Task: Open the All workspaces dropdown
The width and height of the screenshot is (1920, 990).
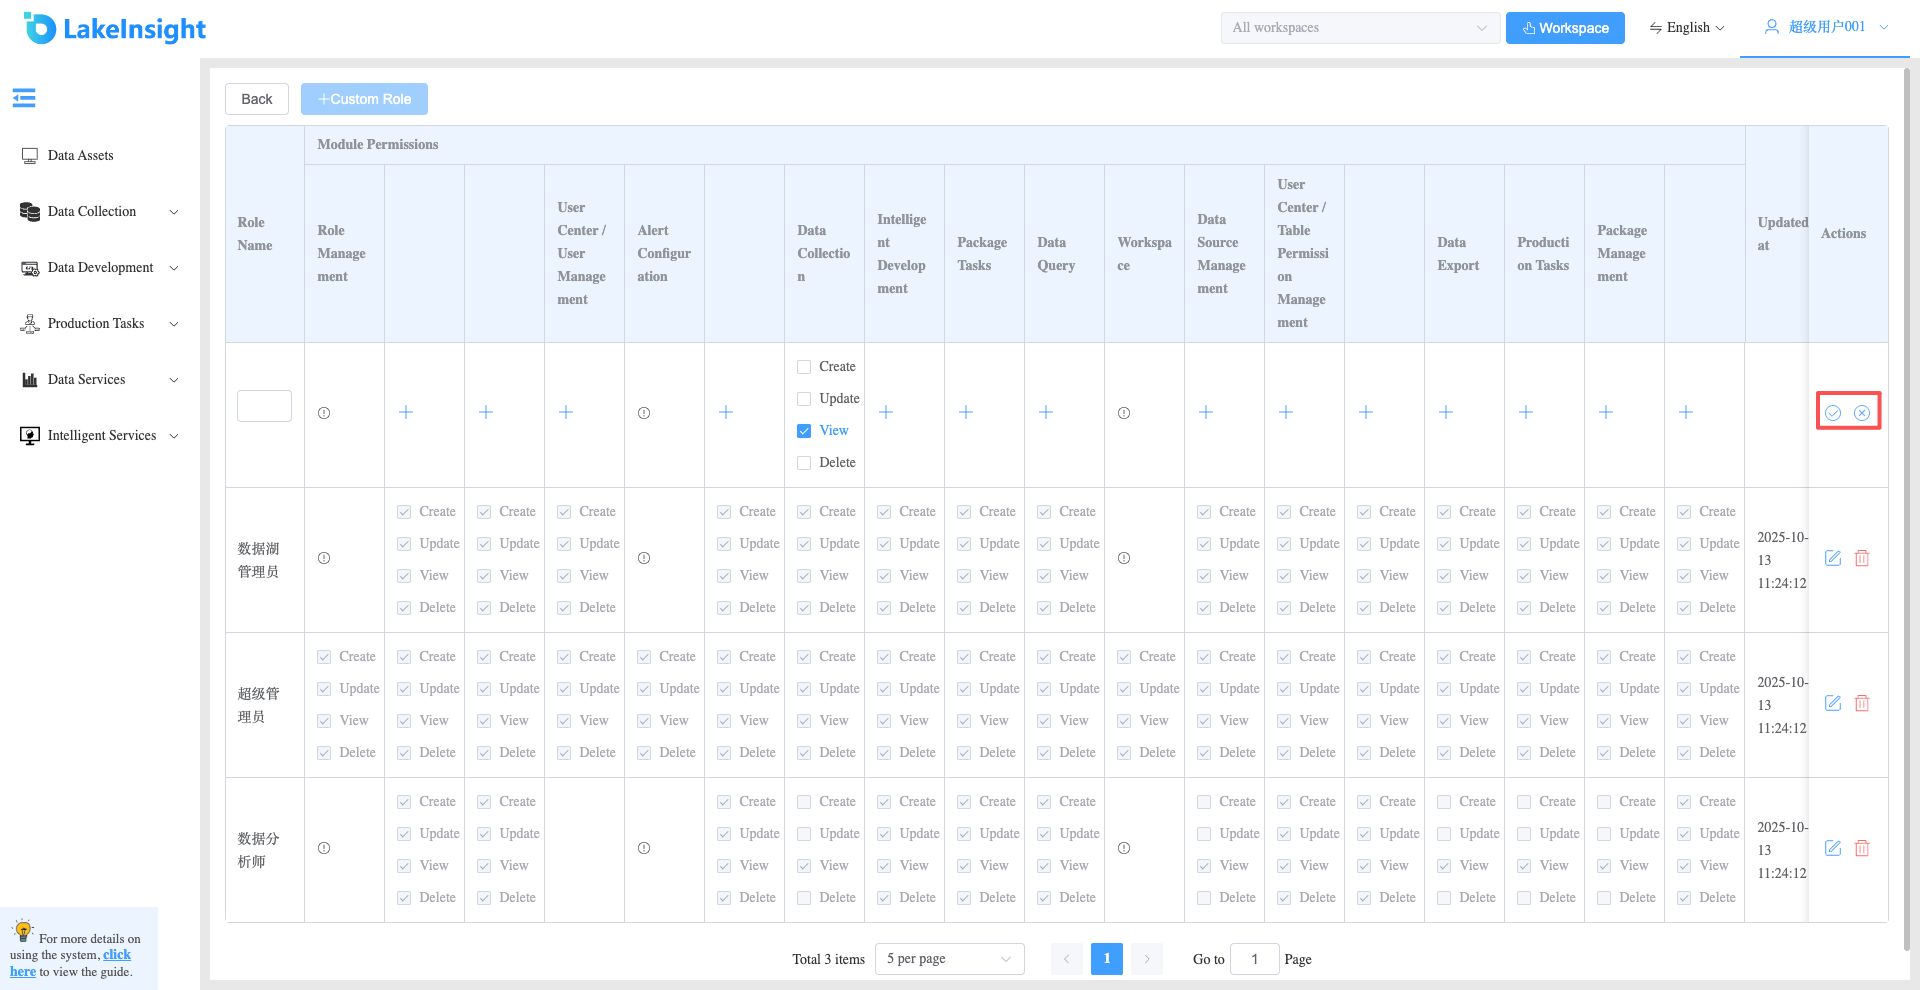Action: pos(1360,28)
